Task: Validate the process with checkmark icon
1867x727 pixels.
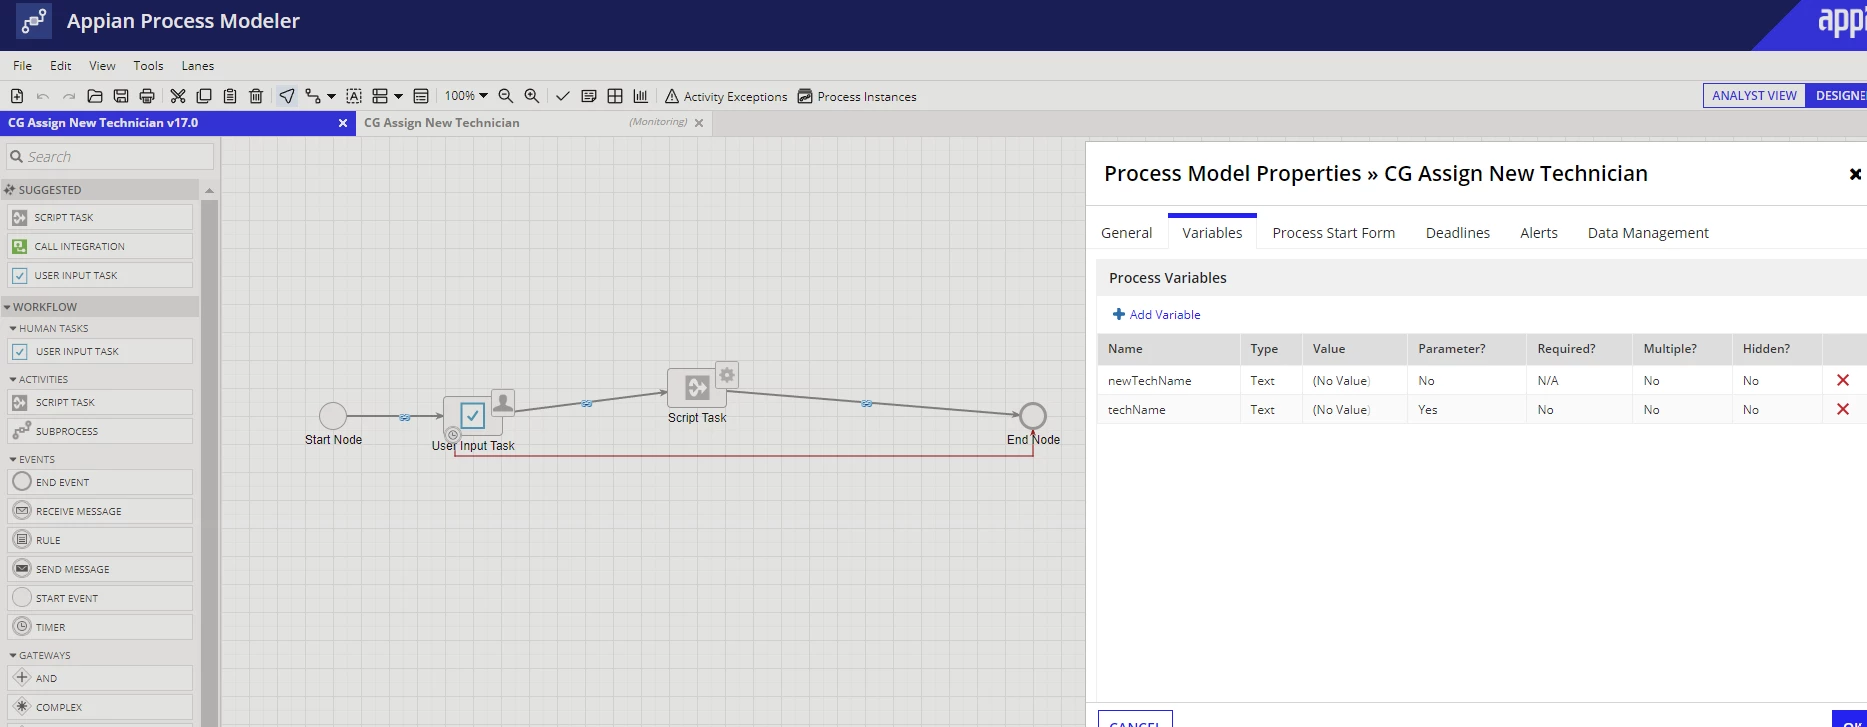Action: (563, 96)
